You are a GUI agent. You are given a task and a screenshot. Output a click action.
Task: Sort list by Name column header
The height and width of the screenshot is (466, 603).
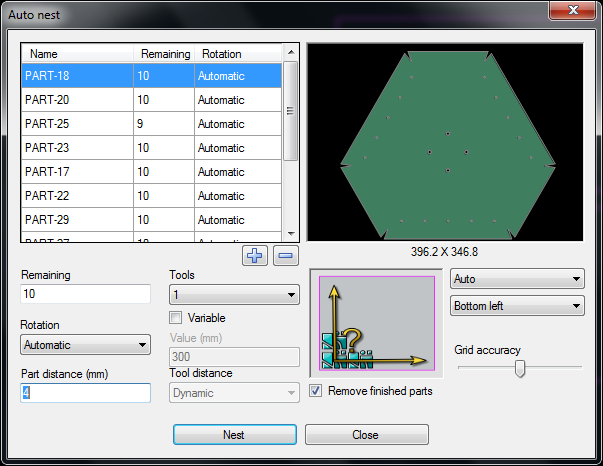pyautogui.click(x=78, y=54)
